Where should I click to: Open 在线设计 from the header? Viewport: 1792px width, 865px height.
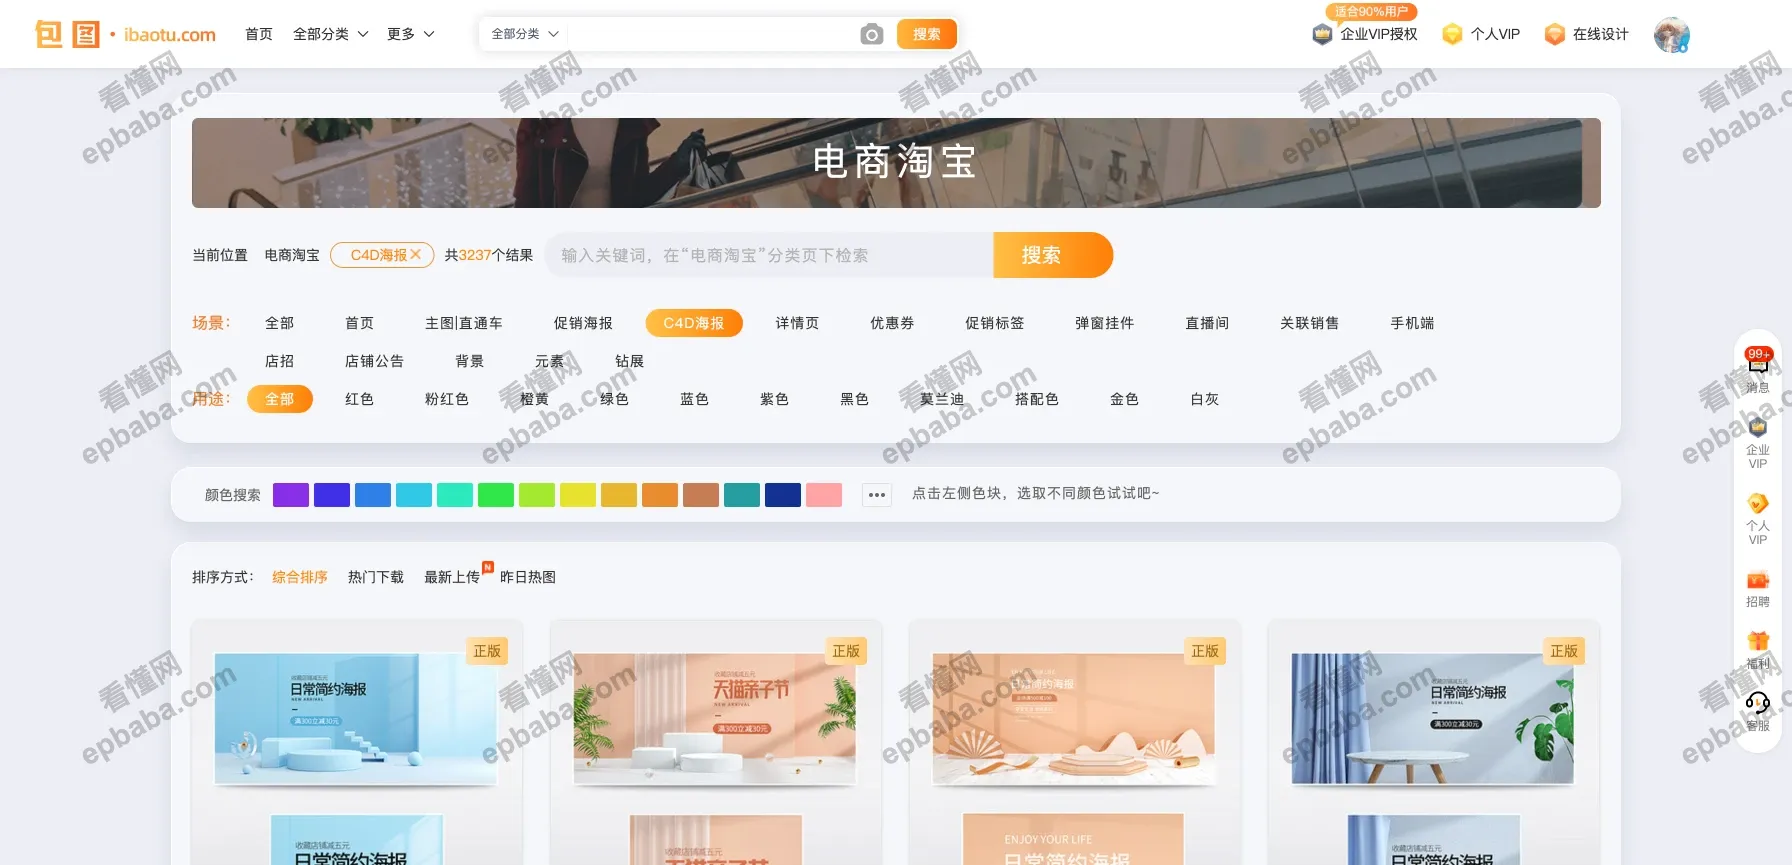point(1600,34)
